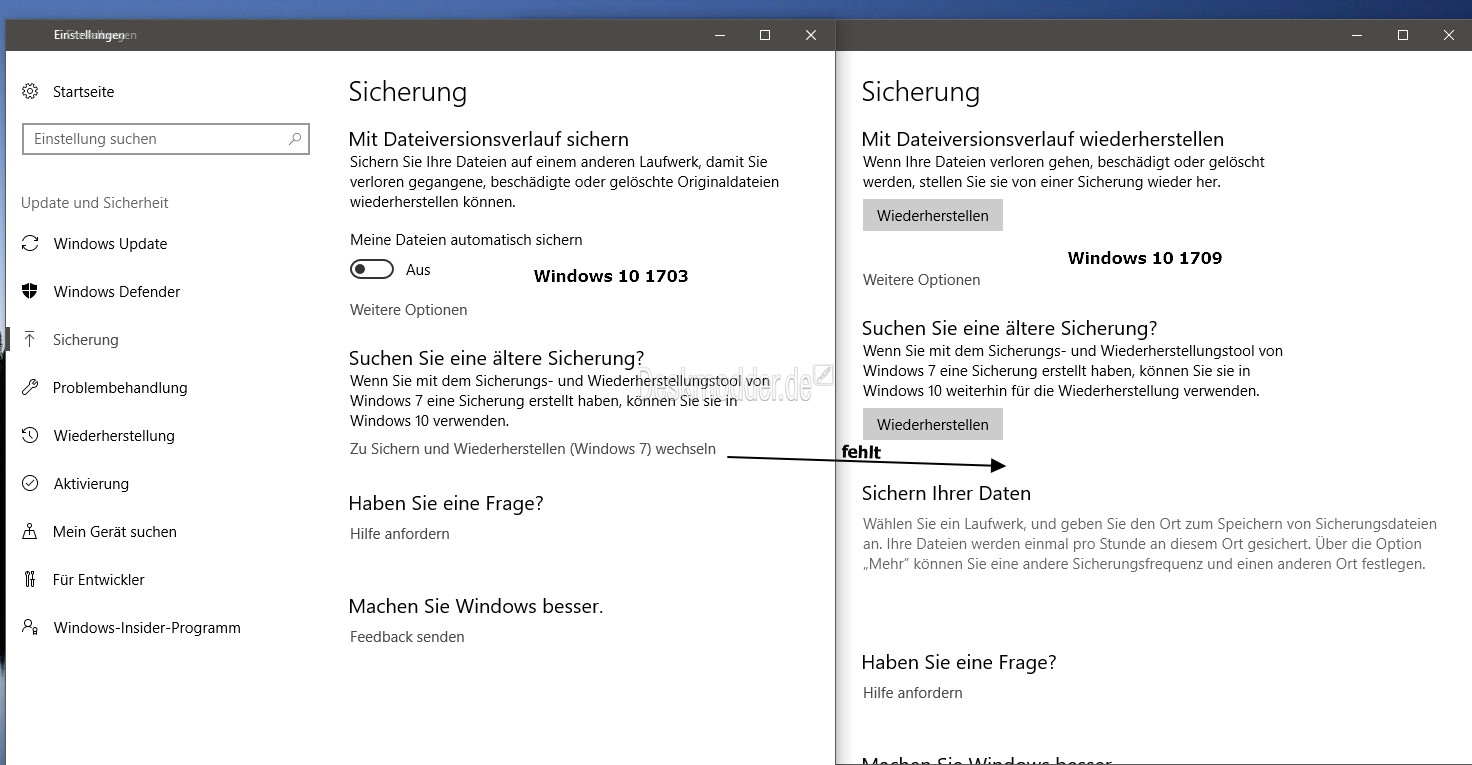Image resolution: width=1472 pixels, height=765 pixels.
Task: Click the Aktivierung checkmark circle icon
Action: (x=30, y=483)
